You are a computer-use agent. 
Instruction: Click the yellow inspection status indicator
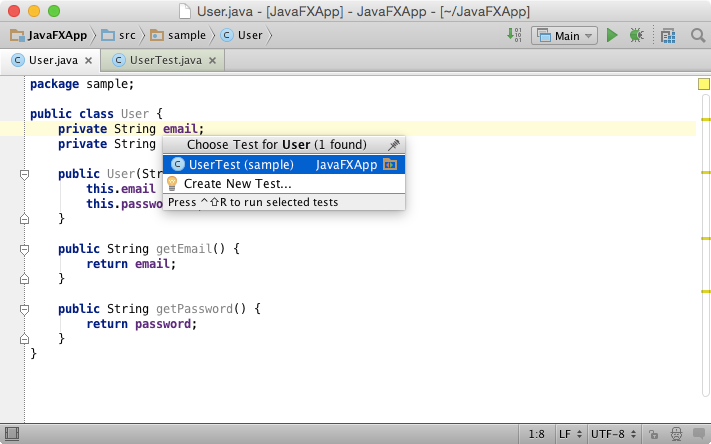(704, 84)
